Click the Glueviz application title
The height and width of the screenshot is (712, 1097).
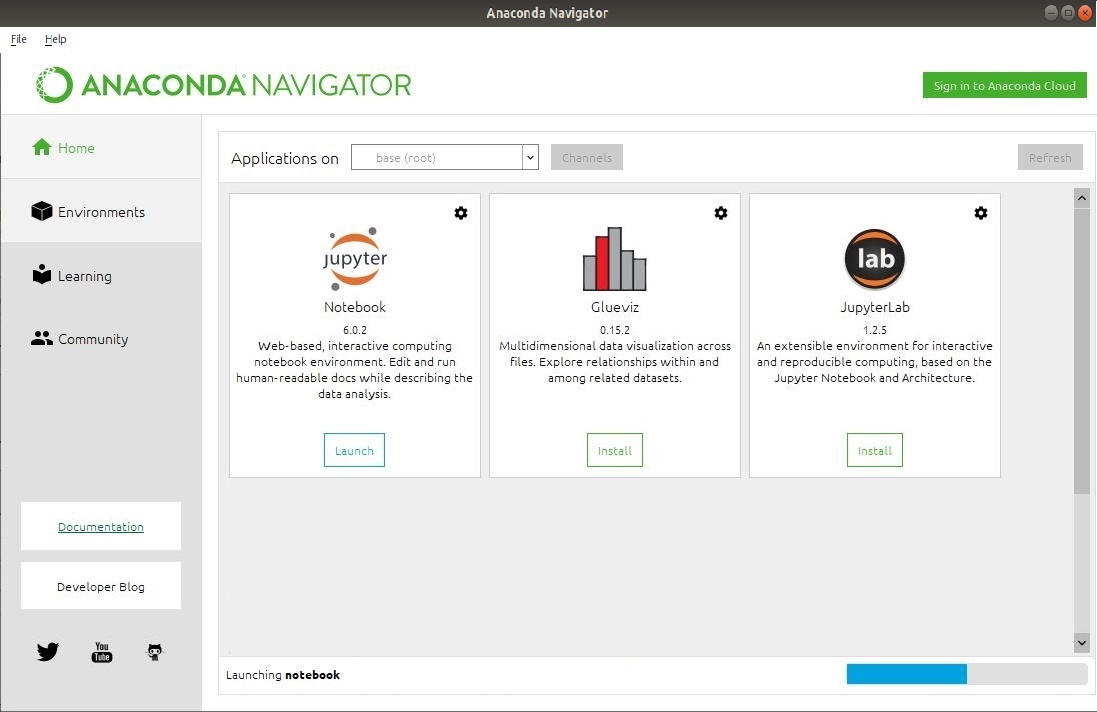[615, 307]
